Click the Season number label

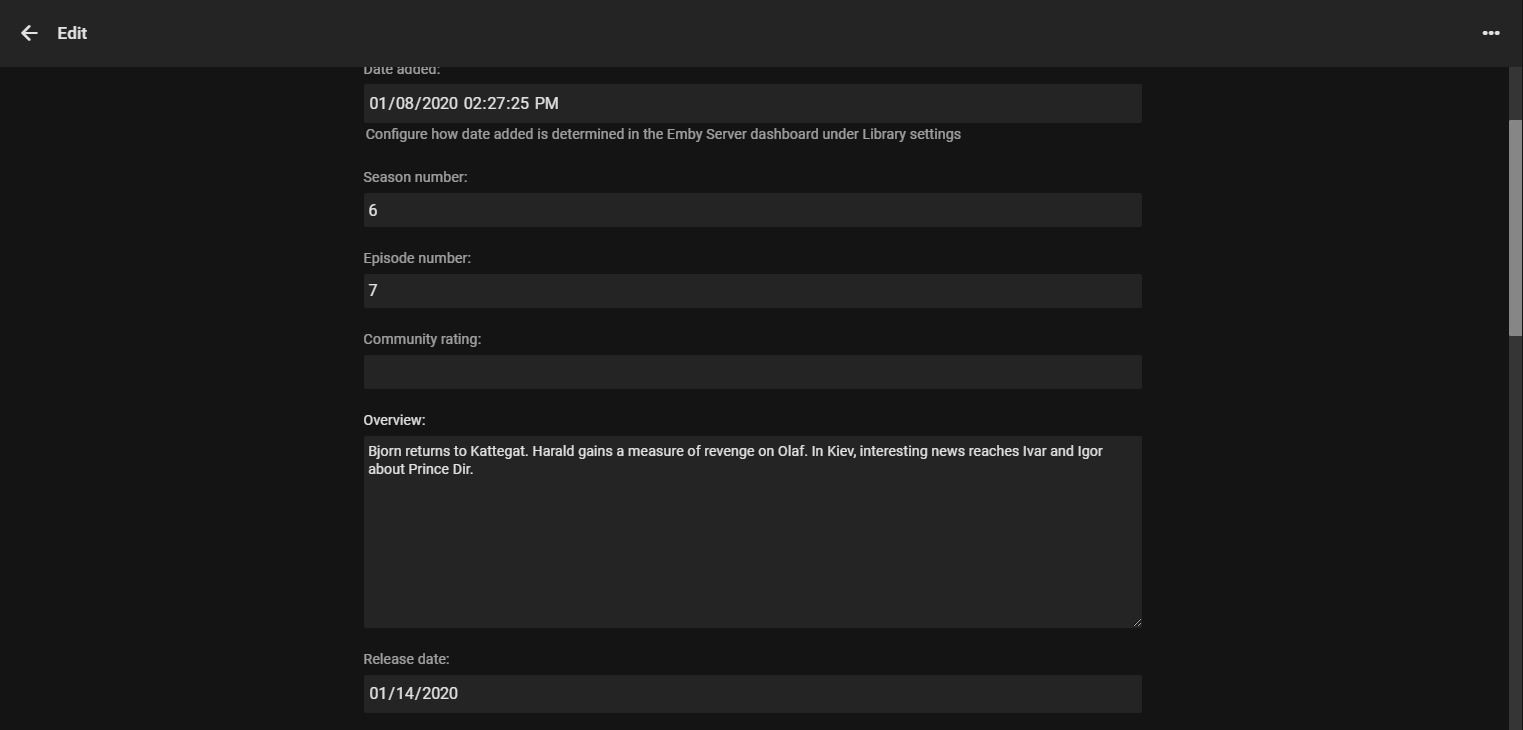[415, 177]
